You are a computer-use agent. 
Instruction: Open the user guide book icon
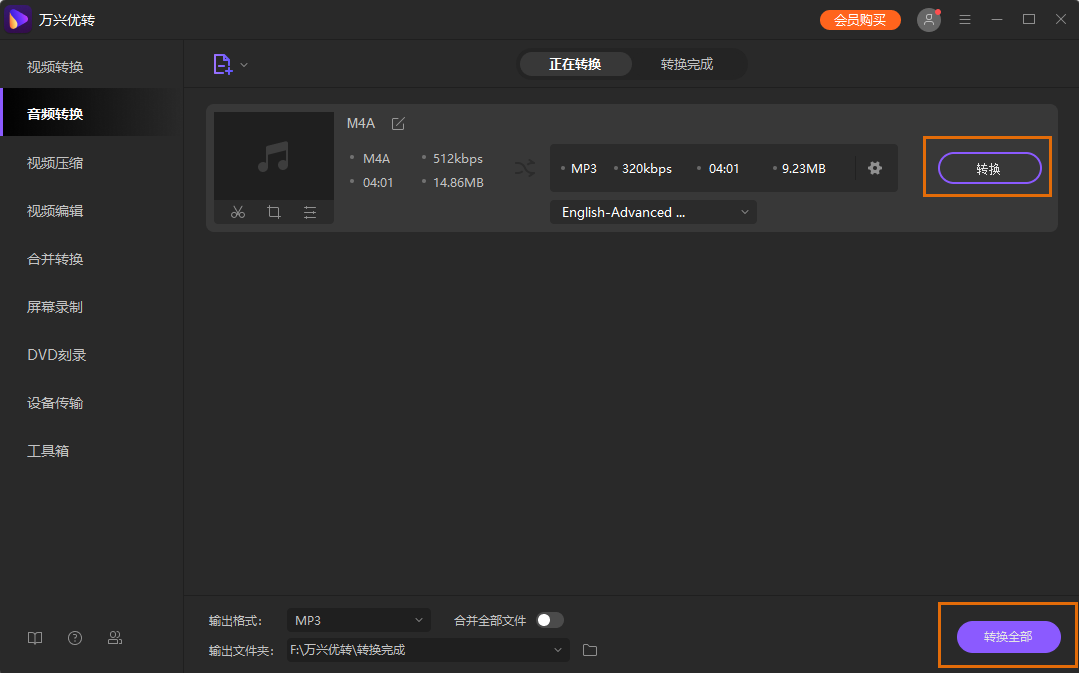coord(35,637)
